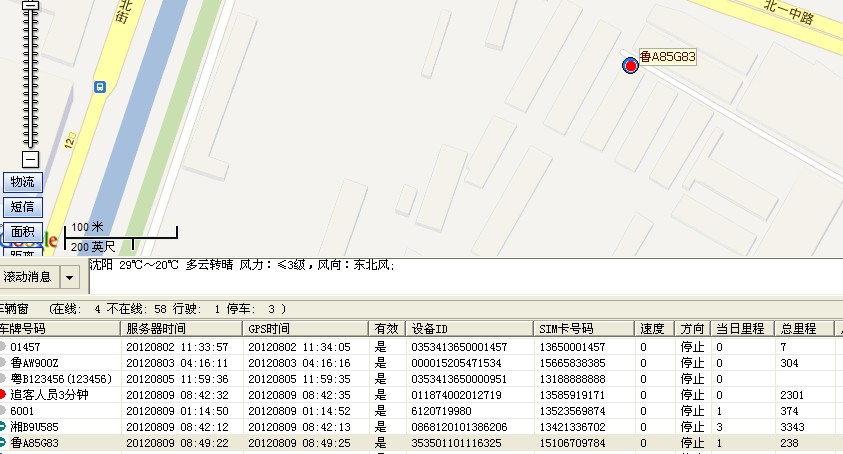Viewport: 843px width, 454px height.
Task: Click the 鲁A85G83 label on the map
Action: [x=668, y=57]
